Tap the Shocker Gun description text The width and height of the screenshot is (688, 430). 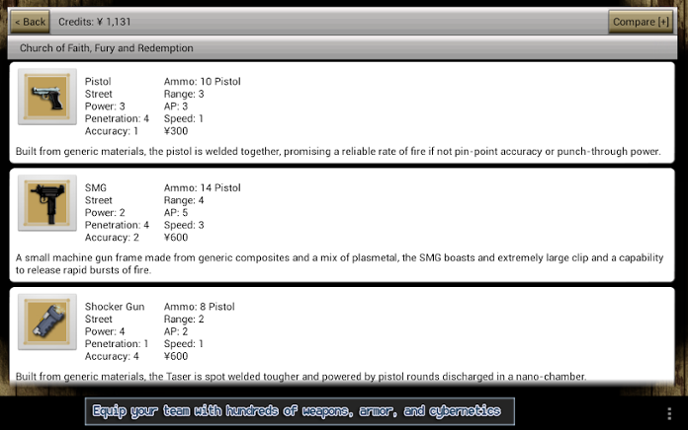(x=300, y=377)
